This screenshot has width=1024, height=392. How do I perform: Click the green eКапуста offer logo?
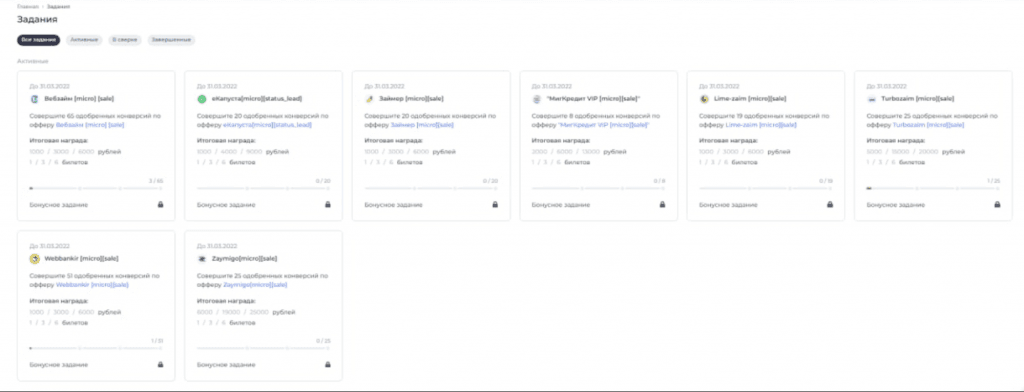coord(202,99)
